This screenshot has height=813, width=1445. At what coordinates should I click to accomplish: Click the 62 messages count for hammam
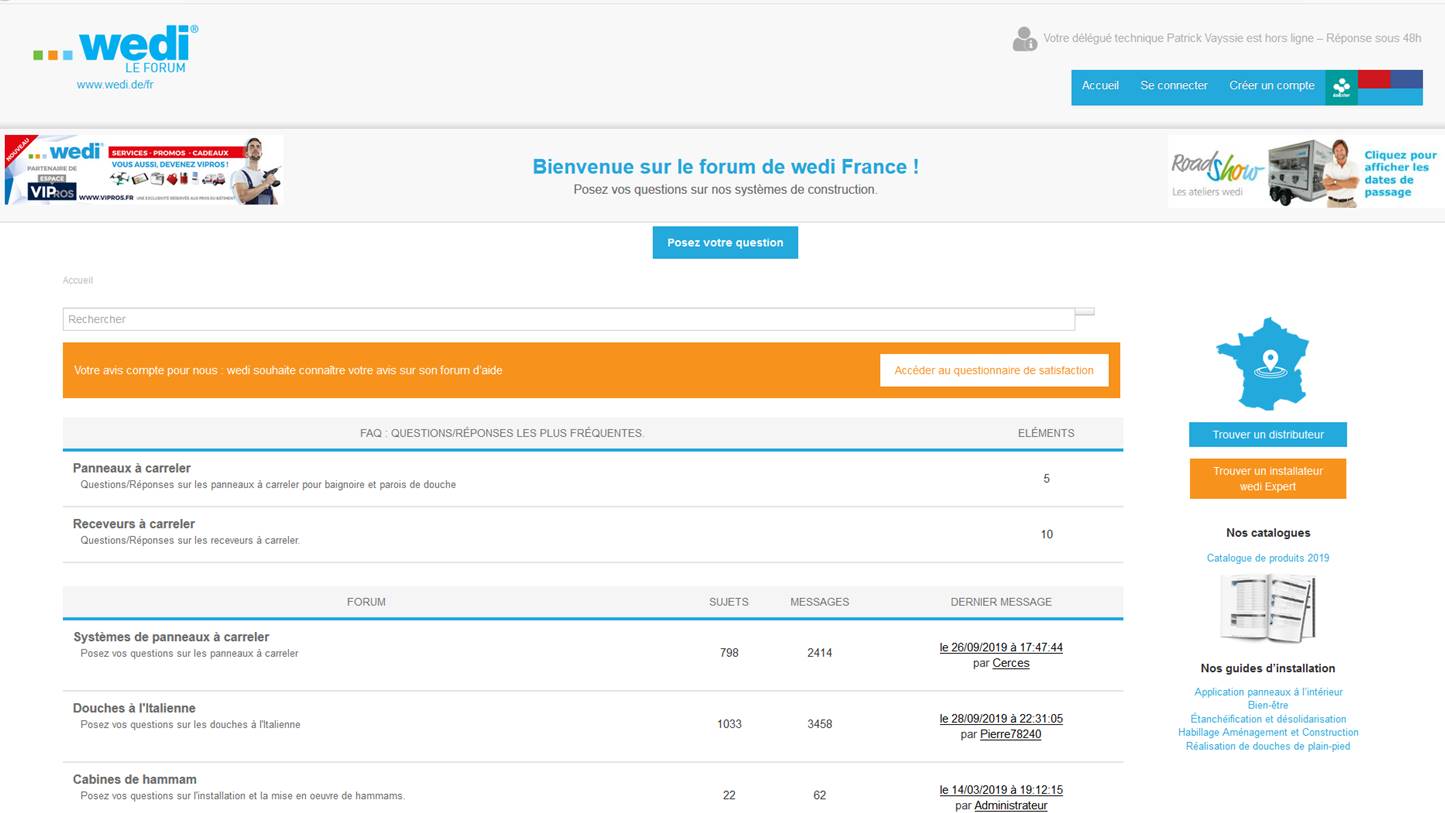(820, 796)
